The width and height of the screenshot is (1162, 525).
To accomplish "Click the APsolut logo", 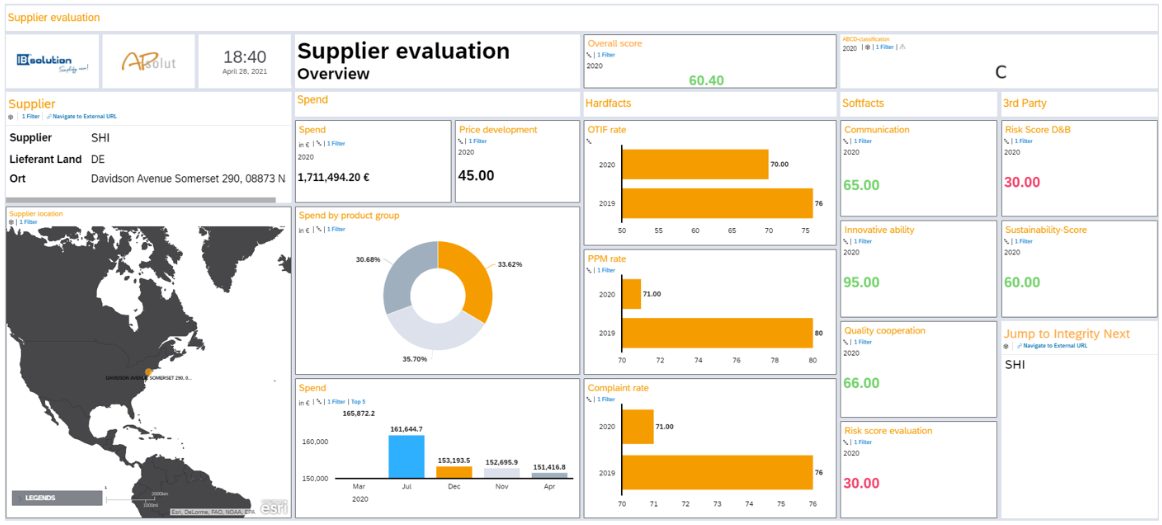I will (x=148, y=62).
